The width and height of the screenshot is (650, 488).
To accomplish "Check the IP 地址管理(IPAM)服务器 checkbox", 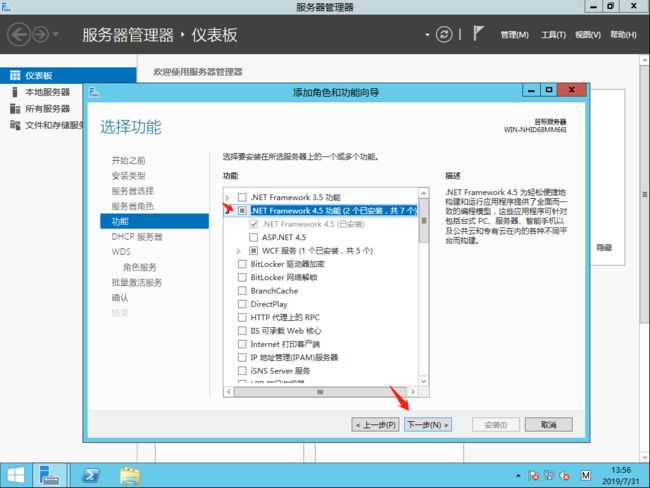I will pos(242,357).
